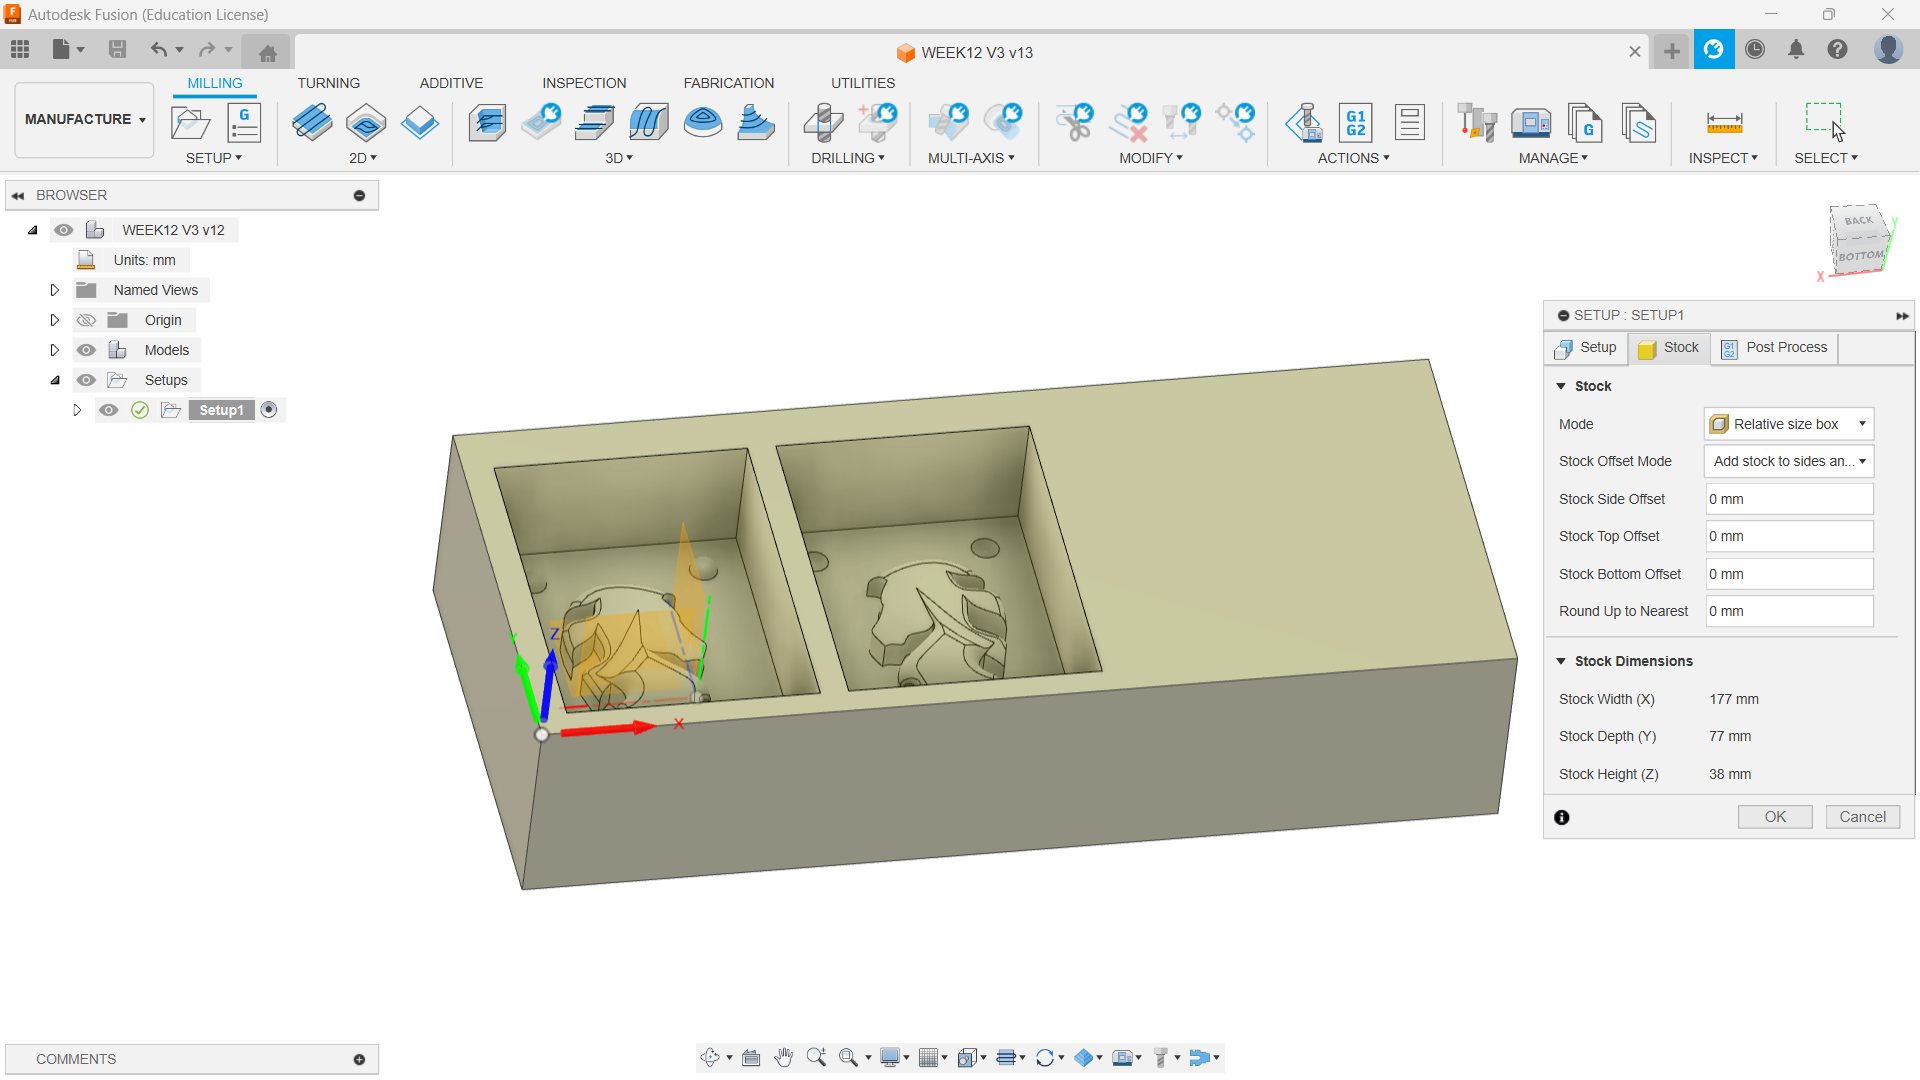
Task: Hide the Models folder eye icon
Action: (87, 350)
